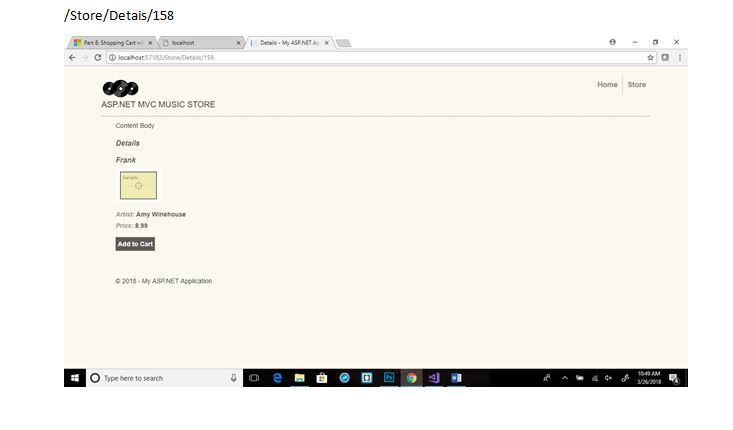733x430 pixels.
Task: Open the Windows Start menu
Action: 75,378
